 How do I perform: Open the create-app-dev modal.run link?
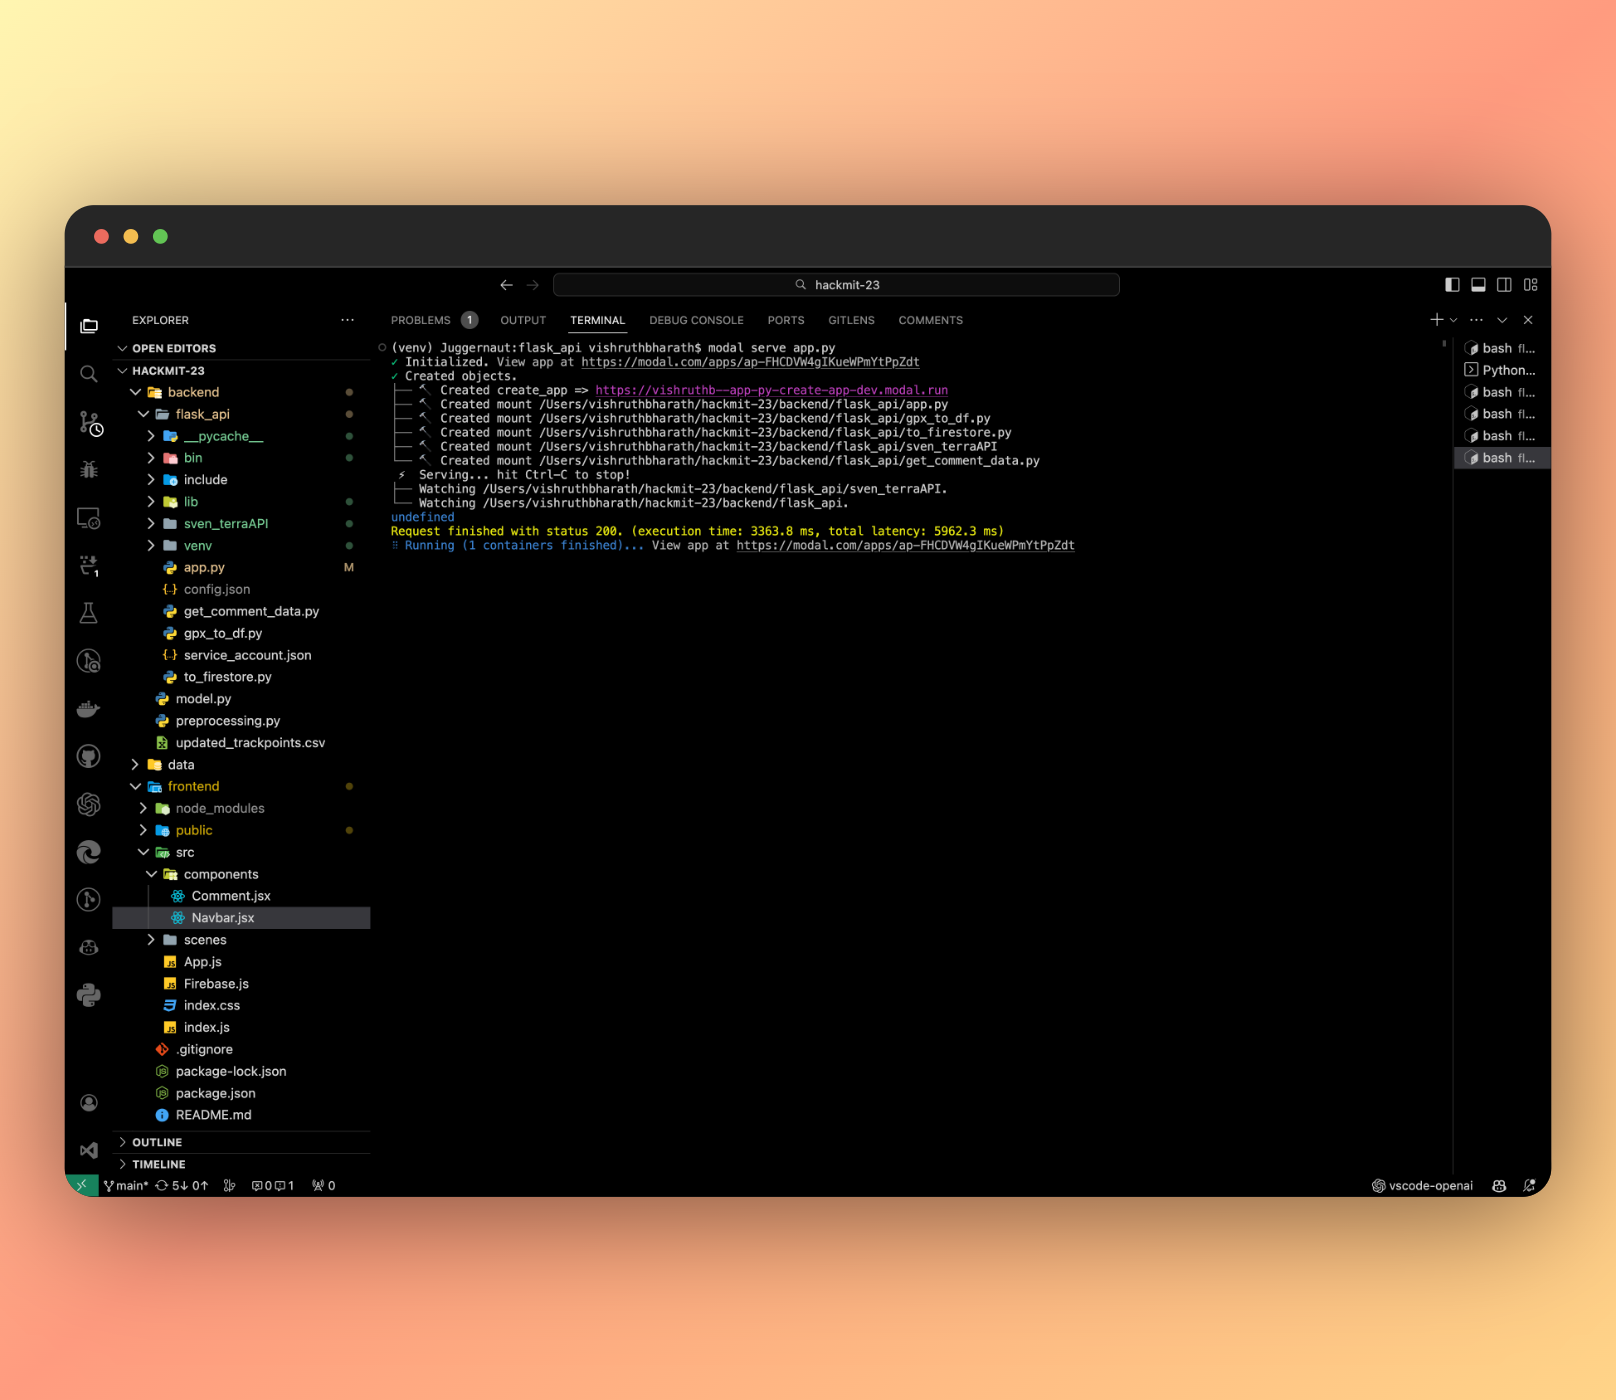[771, 391]
